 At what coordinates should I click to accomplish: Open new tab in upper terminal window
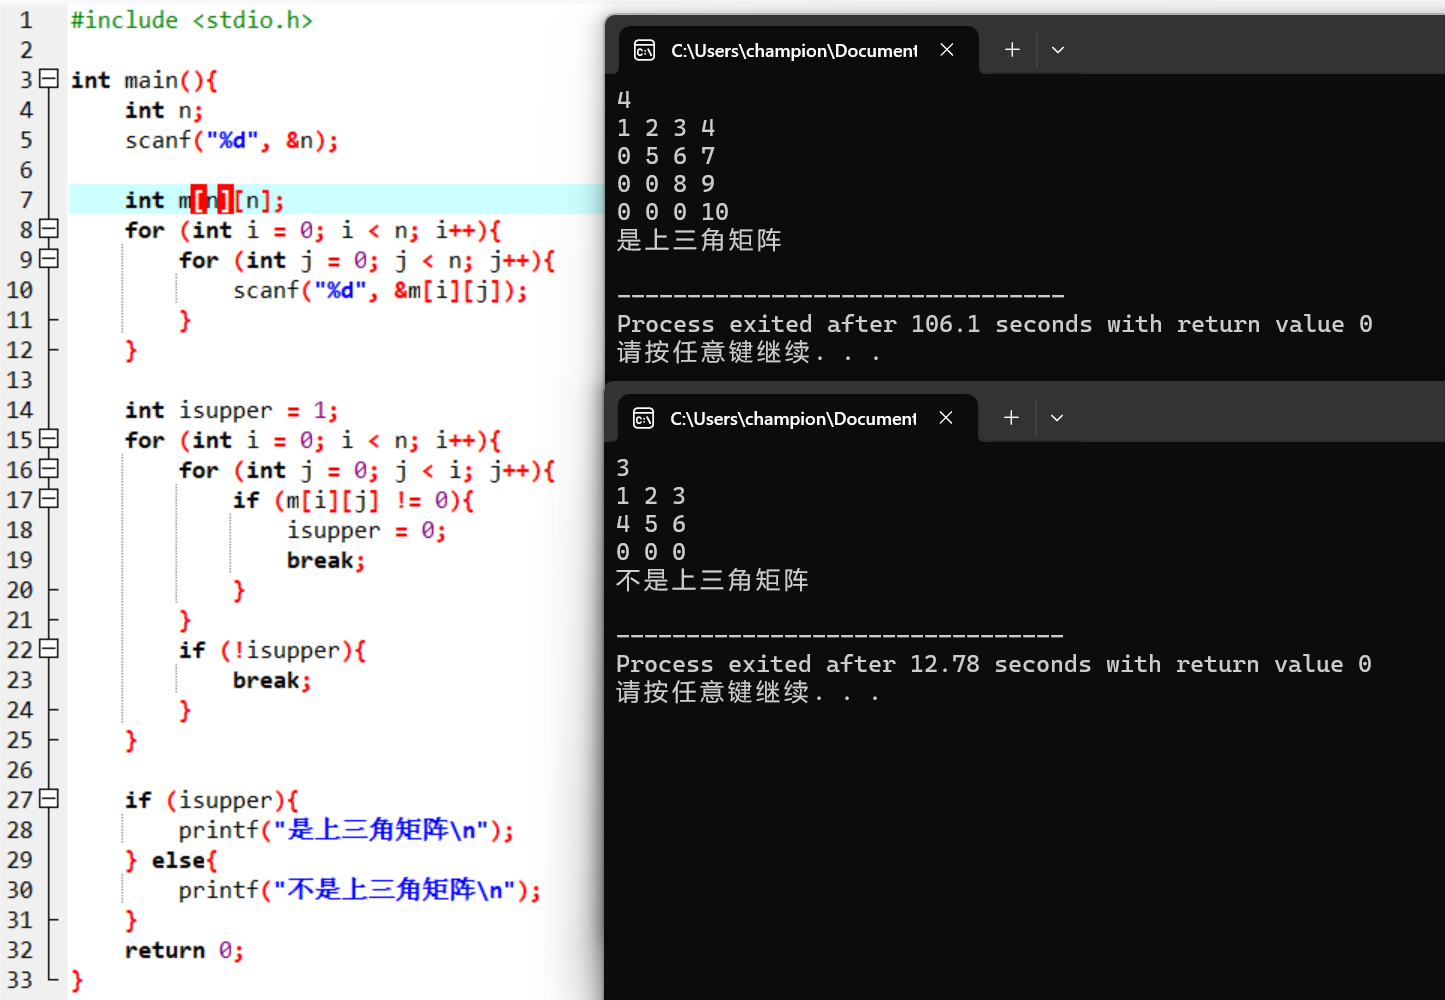click(x=1012, y=50)
